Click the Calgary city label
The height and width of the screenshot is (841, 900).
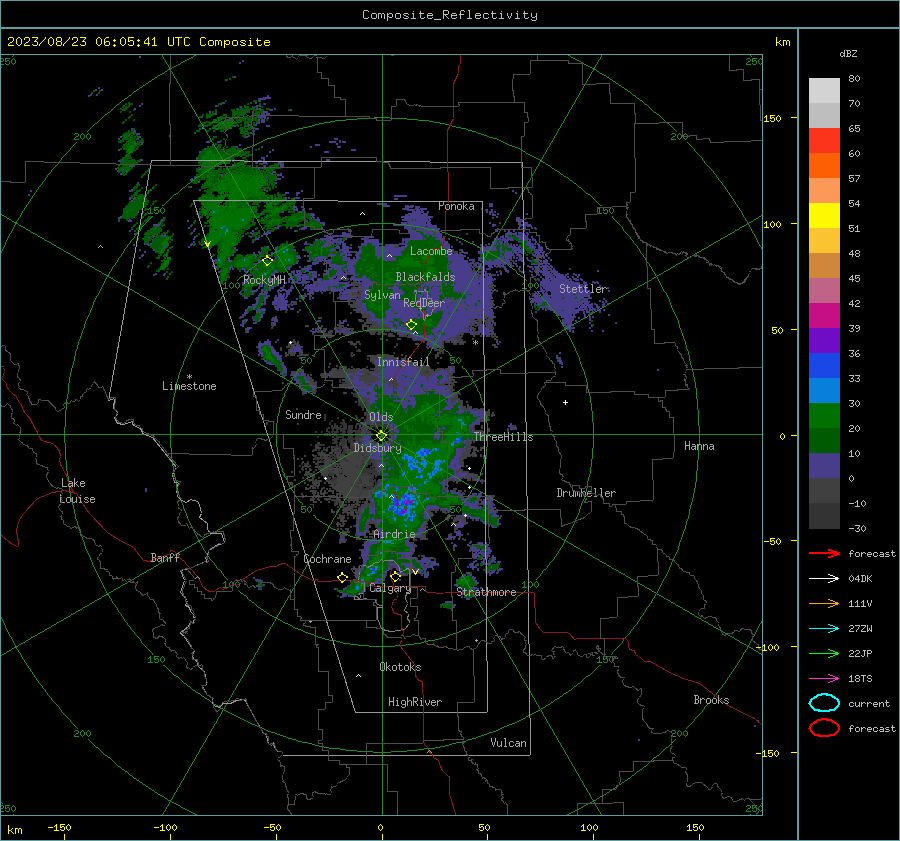390,588
